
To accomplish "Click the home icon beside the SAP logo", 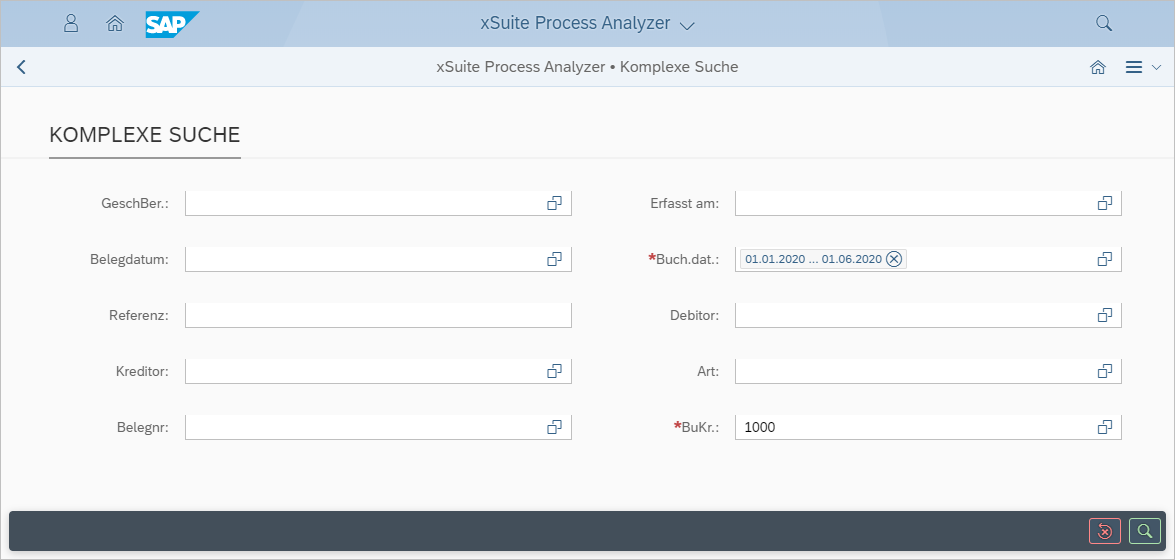I will click(x=115, y=23).
